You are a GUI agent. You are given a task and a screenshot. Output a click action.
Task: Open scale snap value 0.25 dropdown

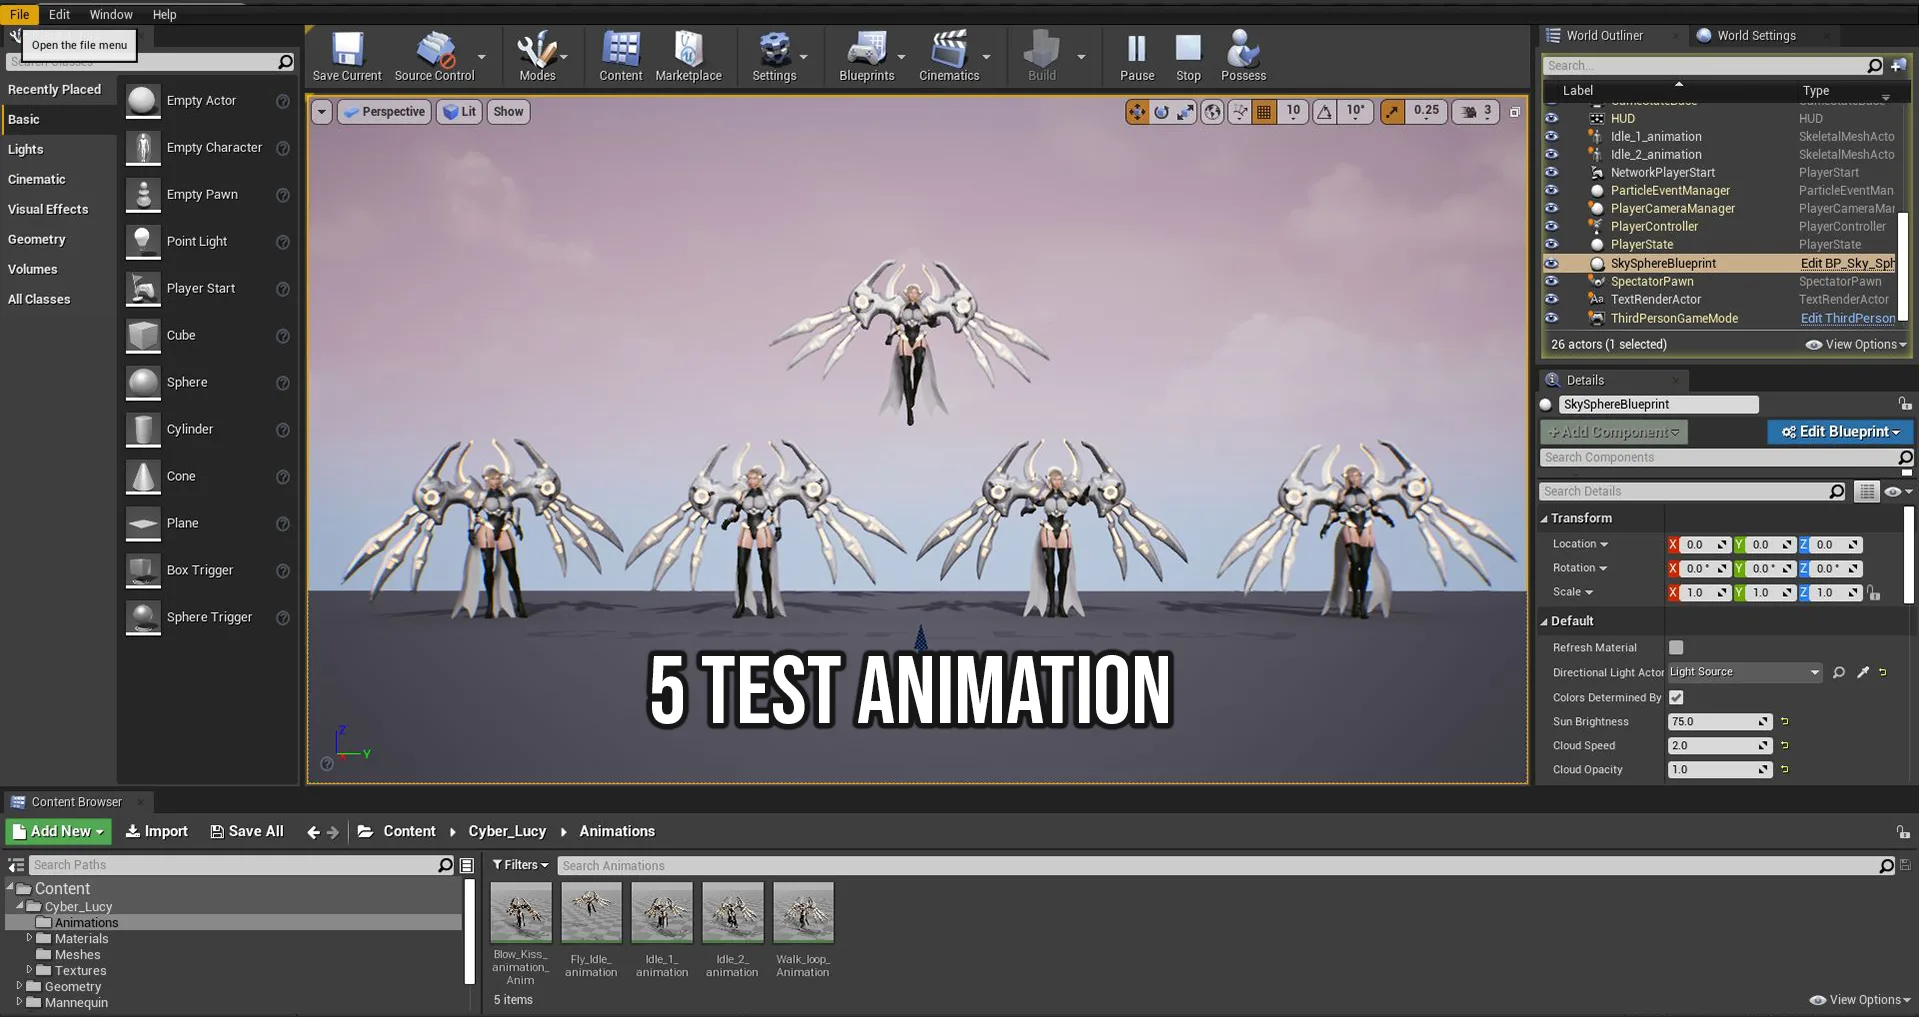coord(1426,111)
